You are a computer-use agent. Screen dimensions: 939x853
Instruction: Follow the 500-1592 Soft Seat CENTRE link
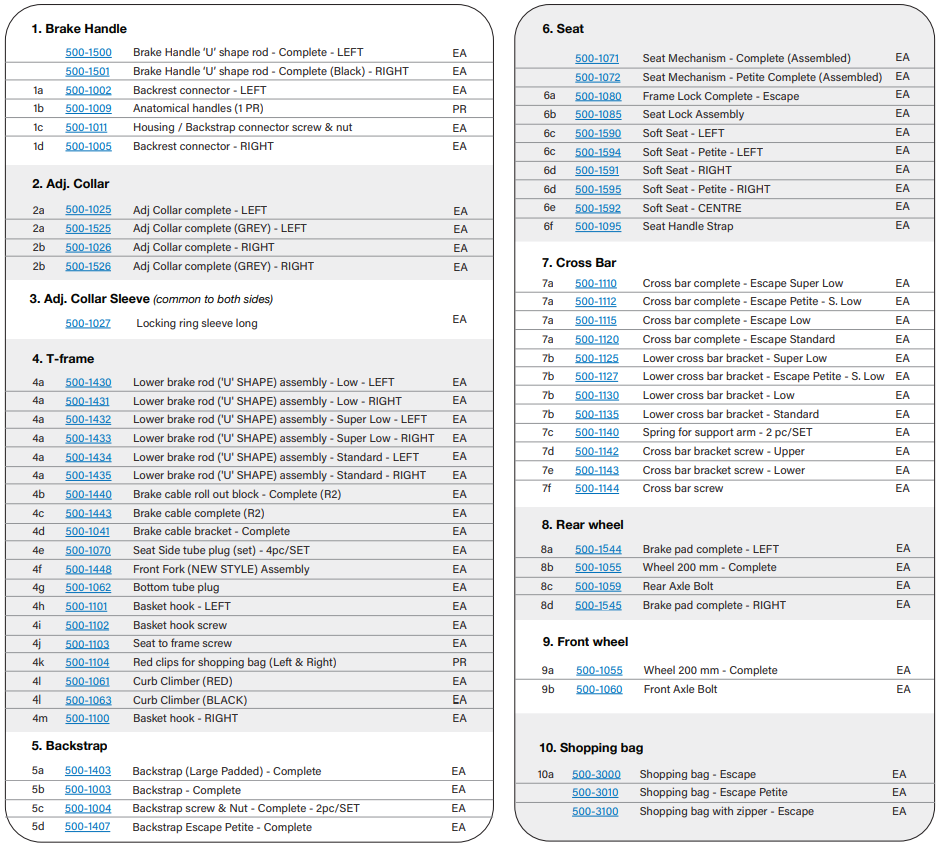[597, 209]
